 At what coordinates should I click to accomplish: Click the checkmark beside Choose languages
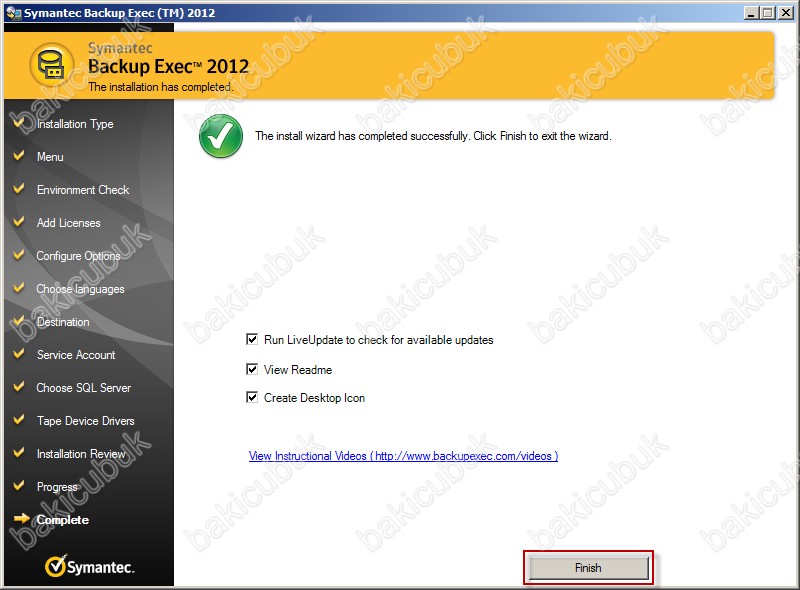[19, 287]
